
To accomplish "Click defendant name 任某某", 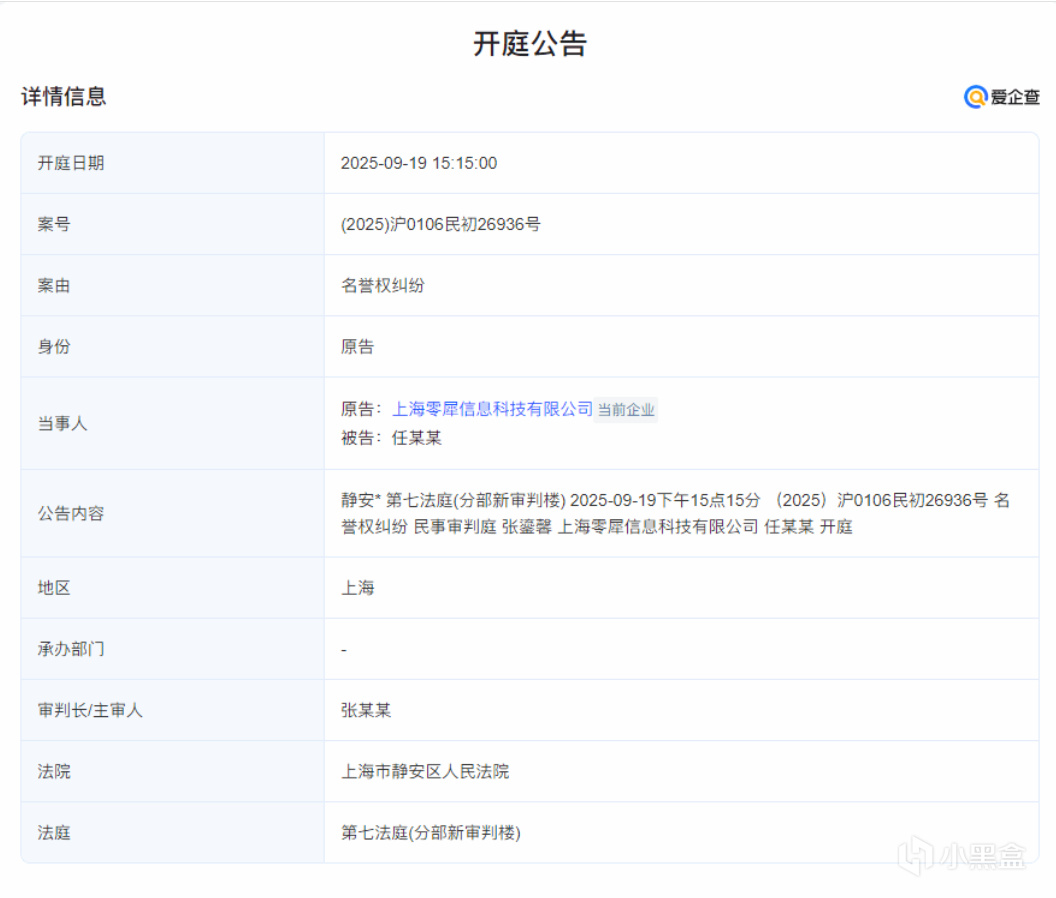I will pos(417,438).
